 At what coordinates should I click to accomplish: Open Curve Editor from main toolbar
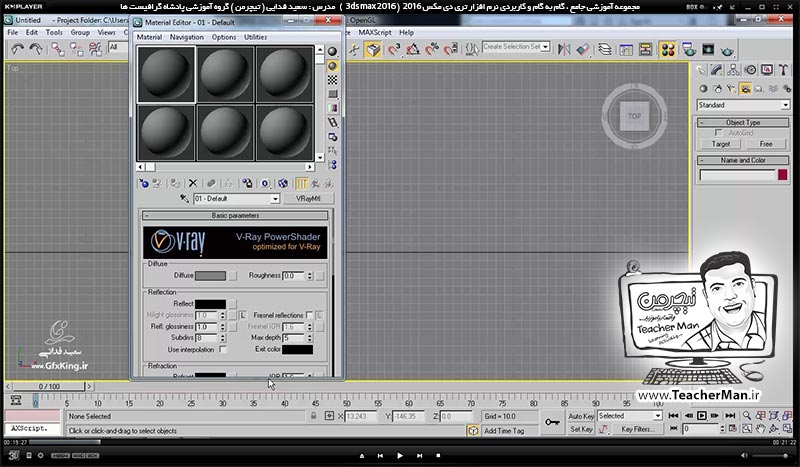tap(626, 50)
